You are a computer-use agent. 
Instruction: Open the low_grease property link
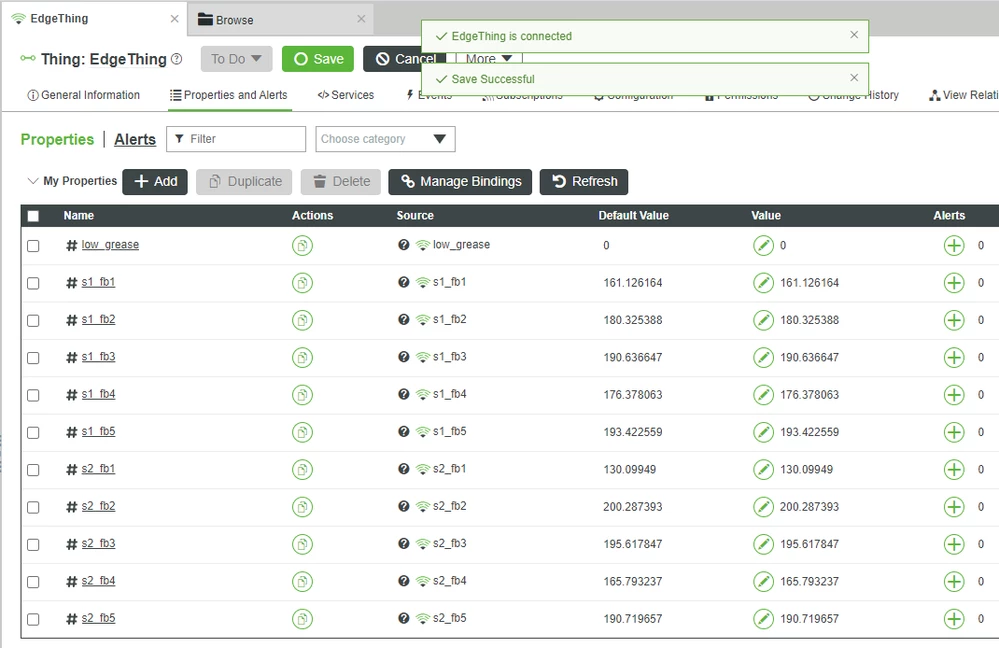pyautogui.click(x=110, y=245)
